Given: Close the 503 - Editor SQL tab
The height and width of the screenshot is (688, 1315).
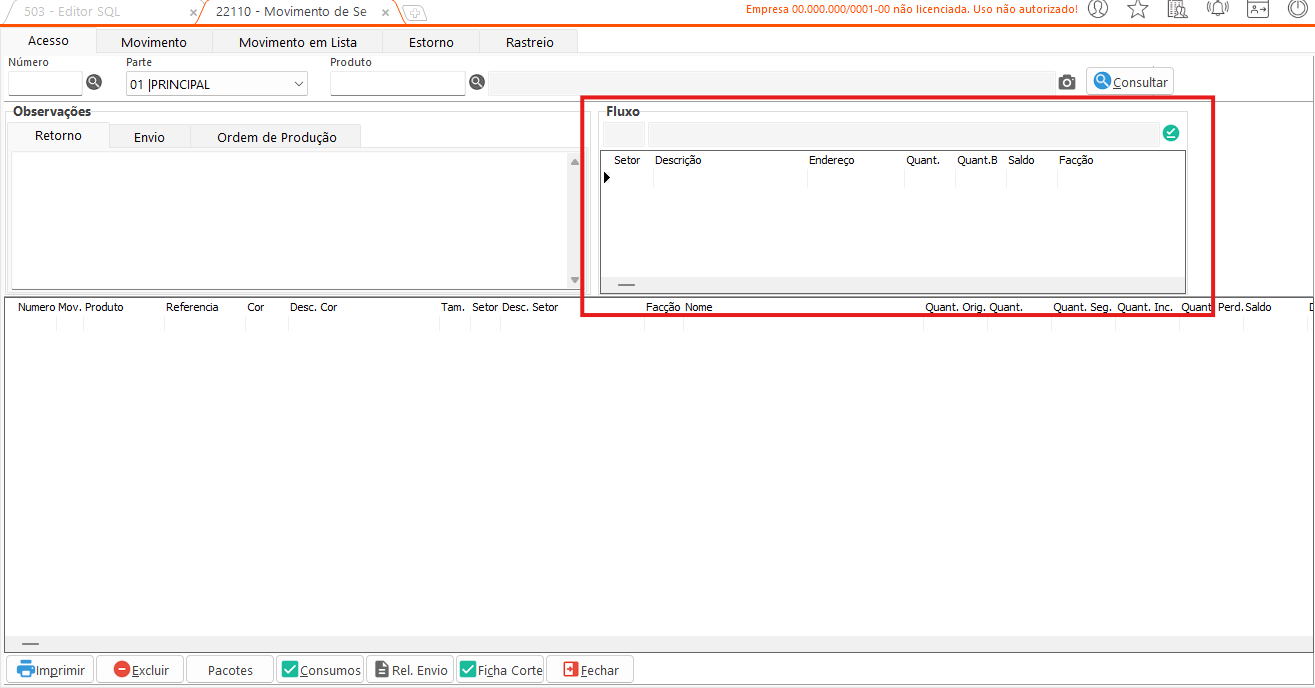Looking at the screenshot, I should [x=193, y=12].
